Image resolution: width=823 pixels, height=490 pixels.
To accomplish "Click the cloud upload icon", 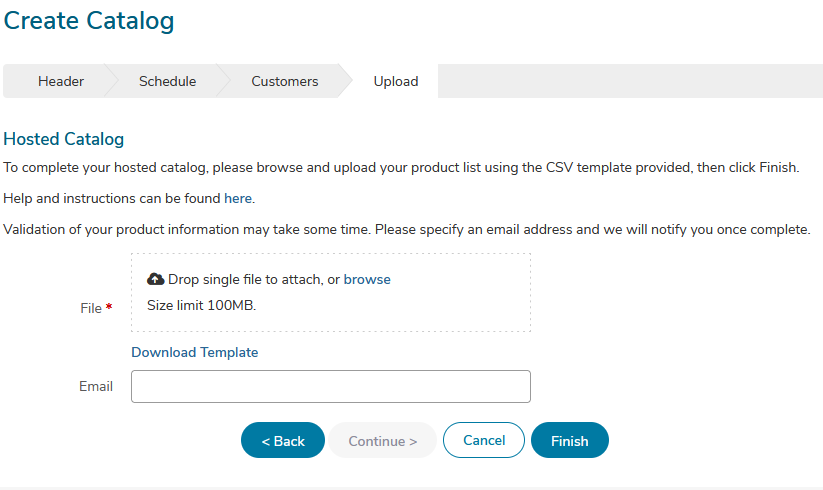I will pyautogui.click(x=155, y=279).
